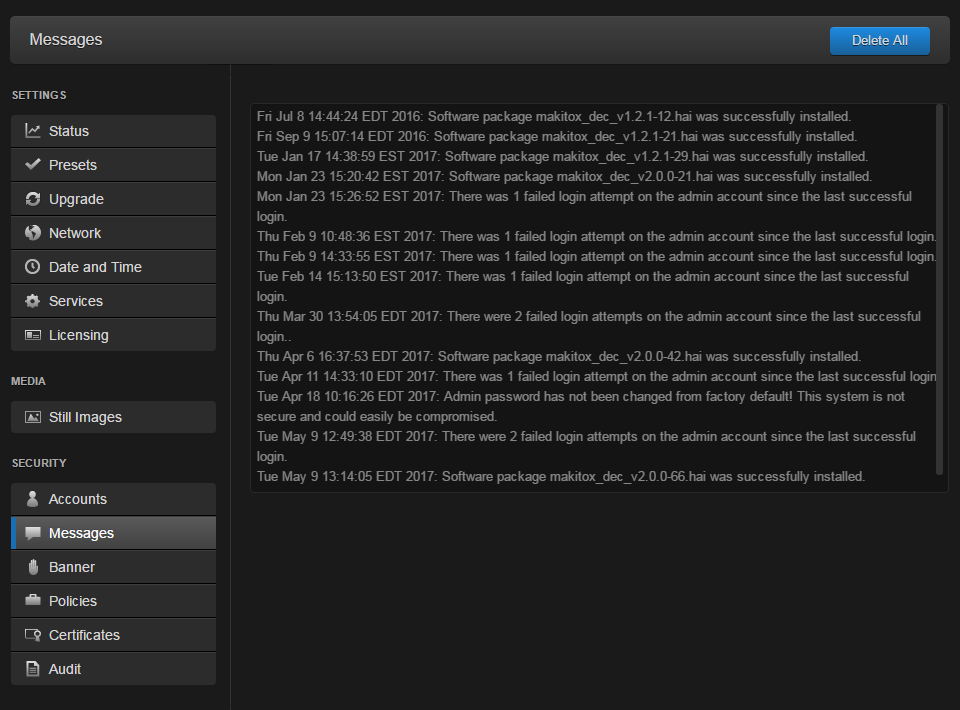Select the Presets checkmark icon
960x710 pixels.
pos(31,164)
